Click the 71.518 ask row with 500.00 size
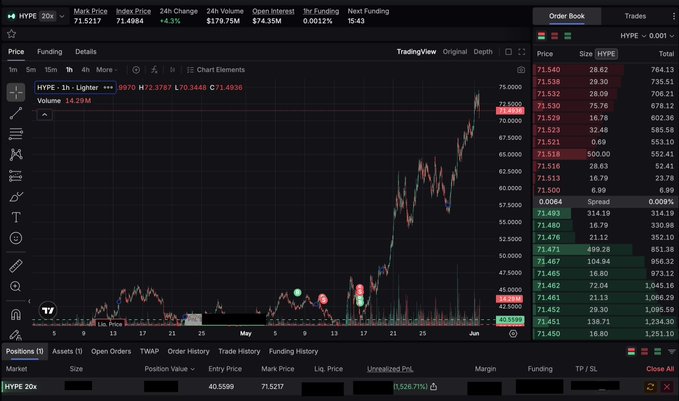Image resolution: width=679 pixels, height=401 pixels. (x=605, y=154)
